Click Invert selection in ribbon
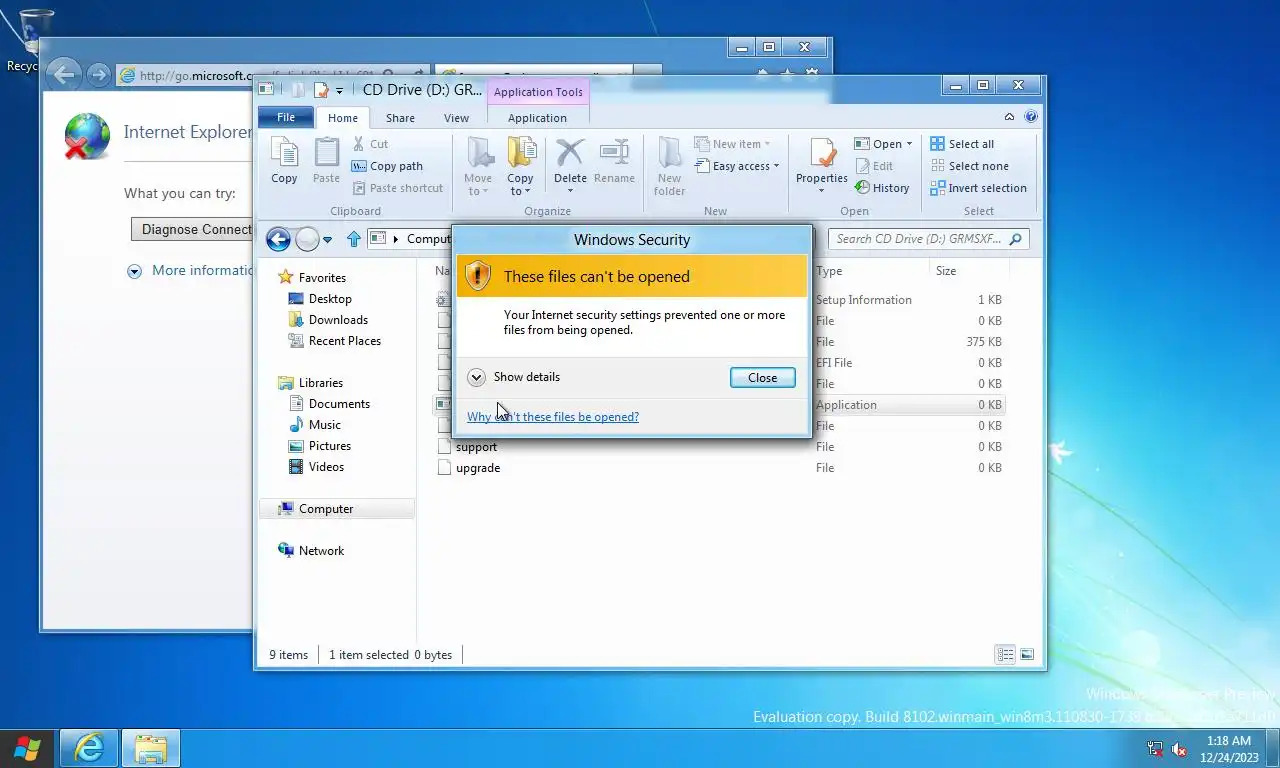Viewport: 1280px width, 768px height. [978, 188]
